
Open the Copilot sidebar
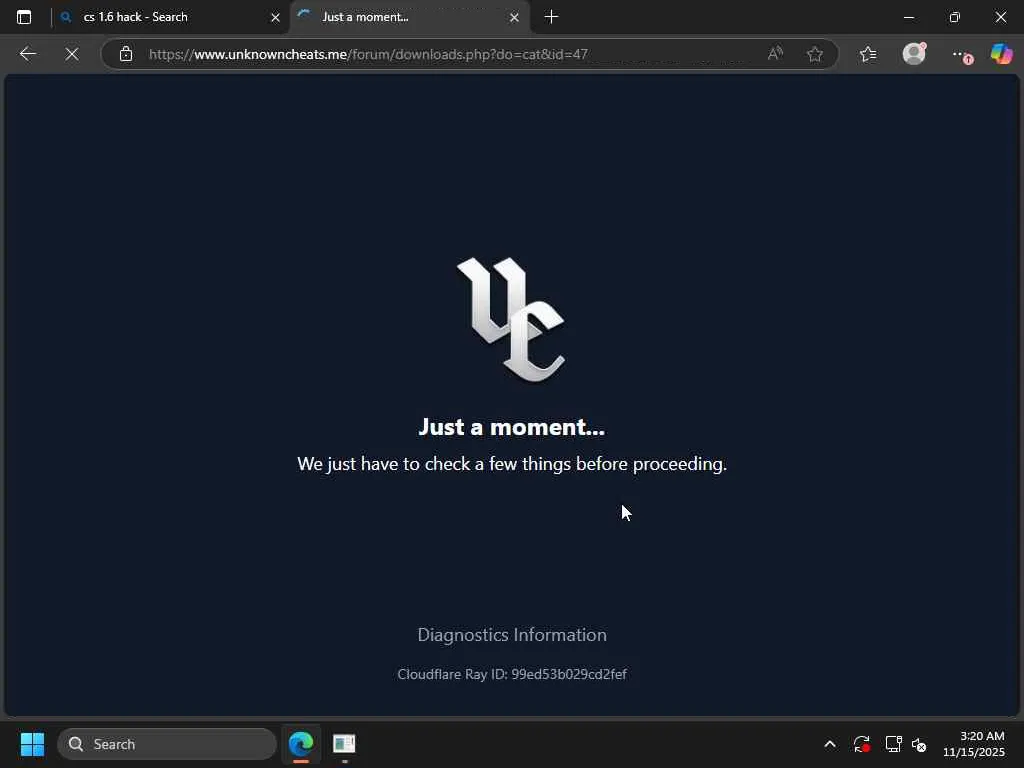[x=1001, y=54]
